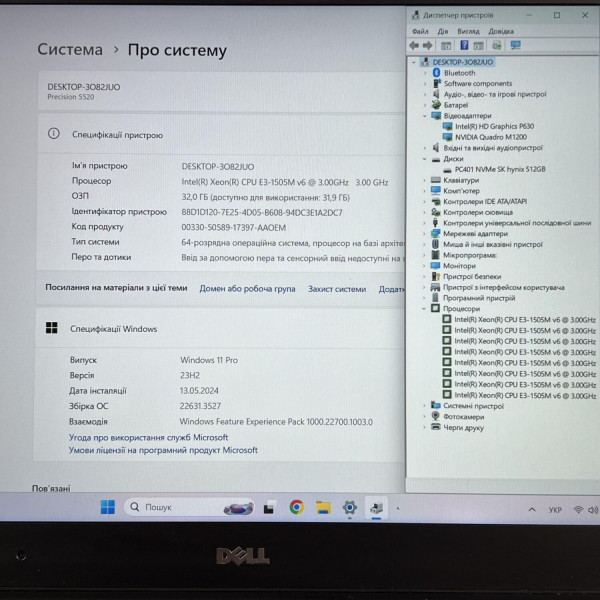The height and width of the screenshot is (600, 600).
Task: Click the Мережеві адаптери network icon
Action: pyautogui.click(x=436, y=233)
